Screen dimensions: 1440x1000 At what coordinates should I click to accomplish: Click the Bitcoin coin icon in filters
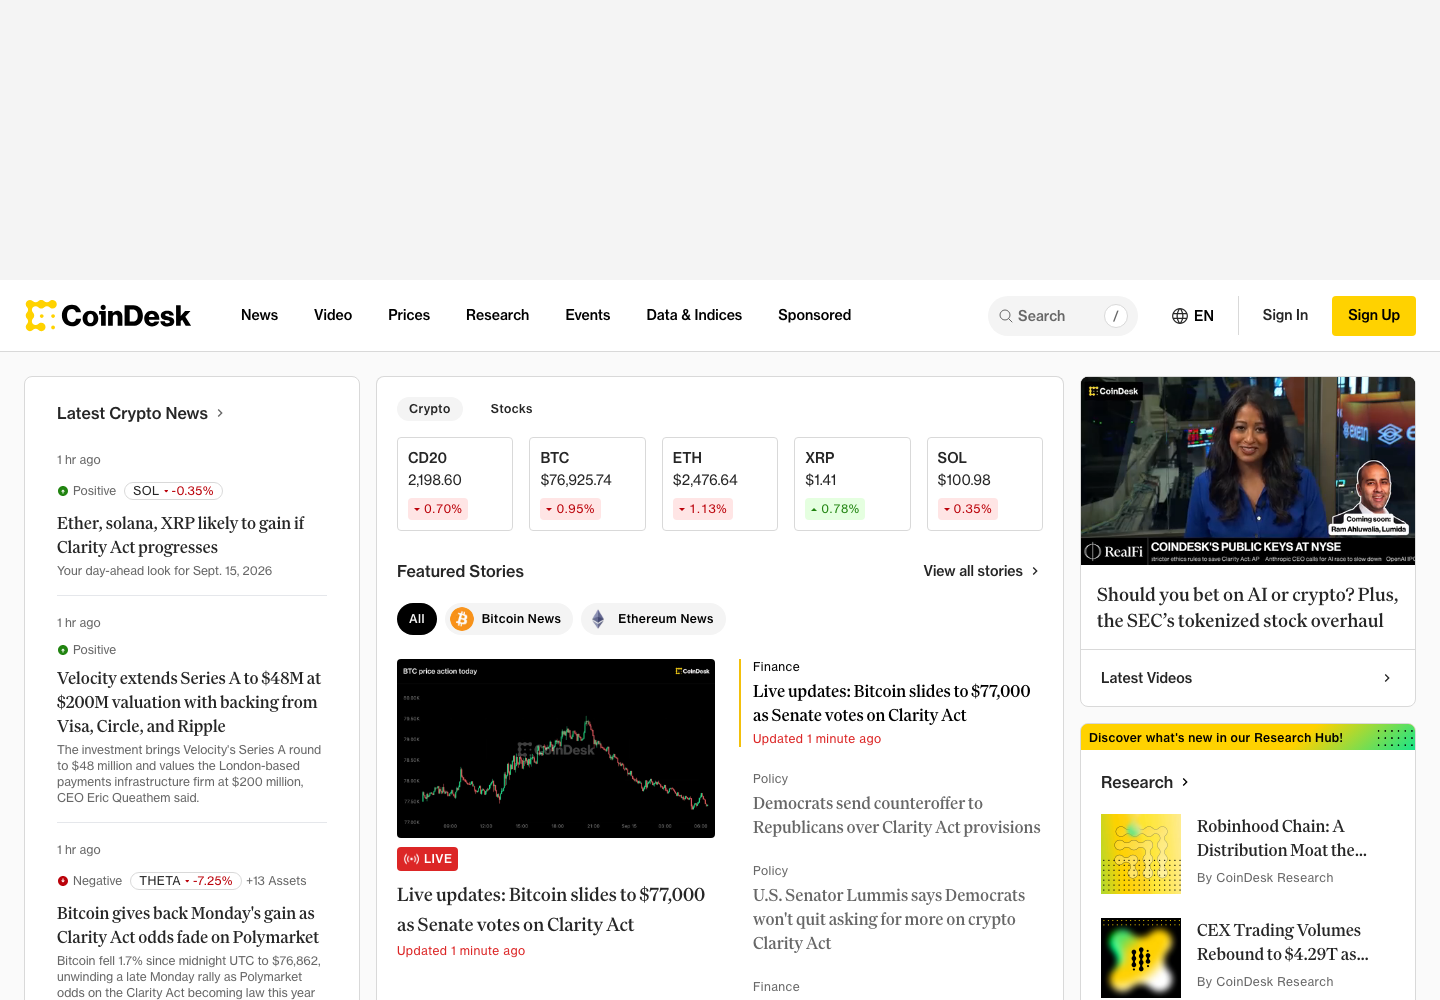(462, 619)
